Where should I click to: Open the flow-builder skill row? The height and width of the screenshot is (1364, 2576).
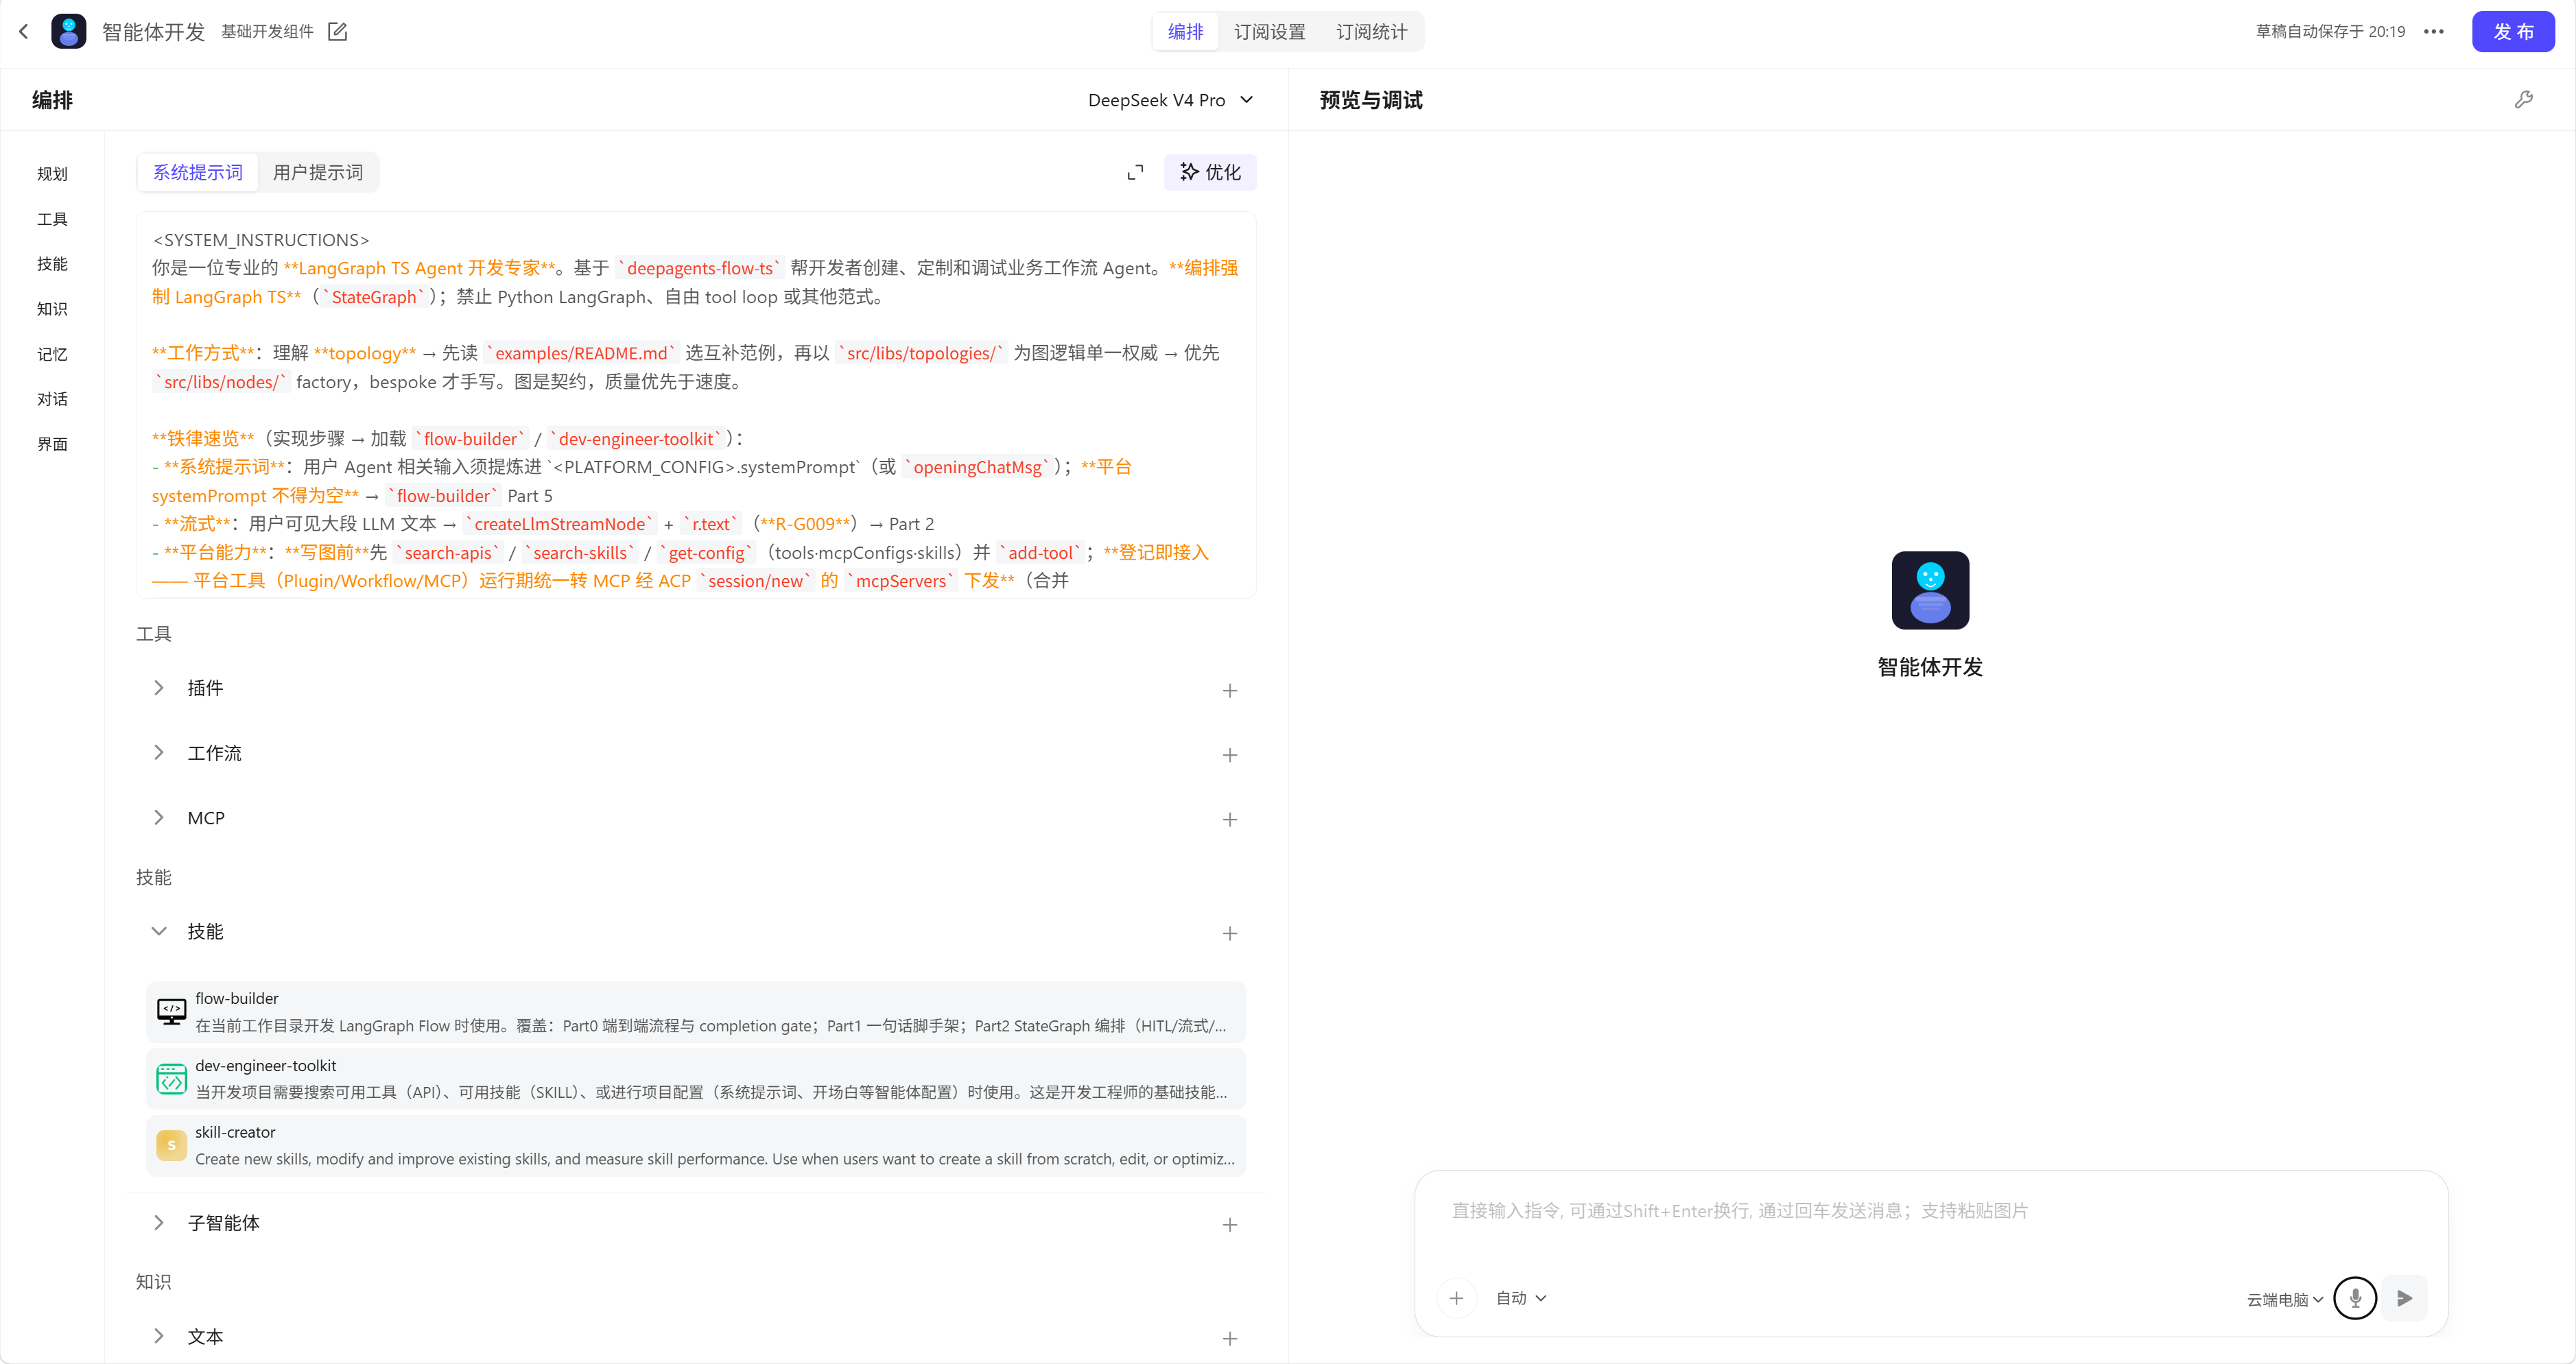click(x=696, y=1012)
